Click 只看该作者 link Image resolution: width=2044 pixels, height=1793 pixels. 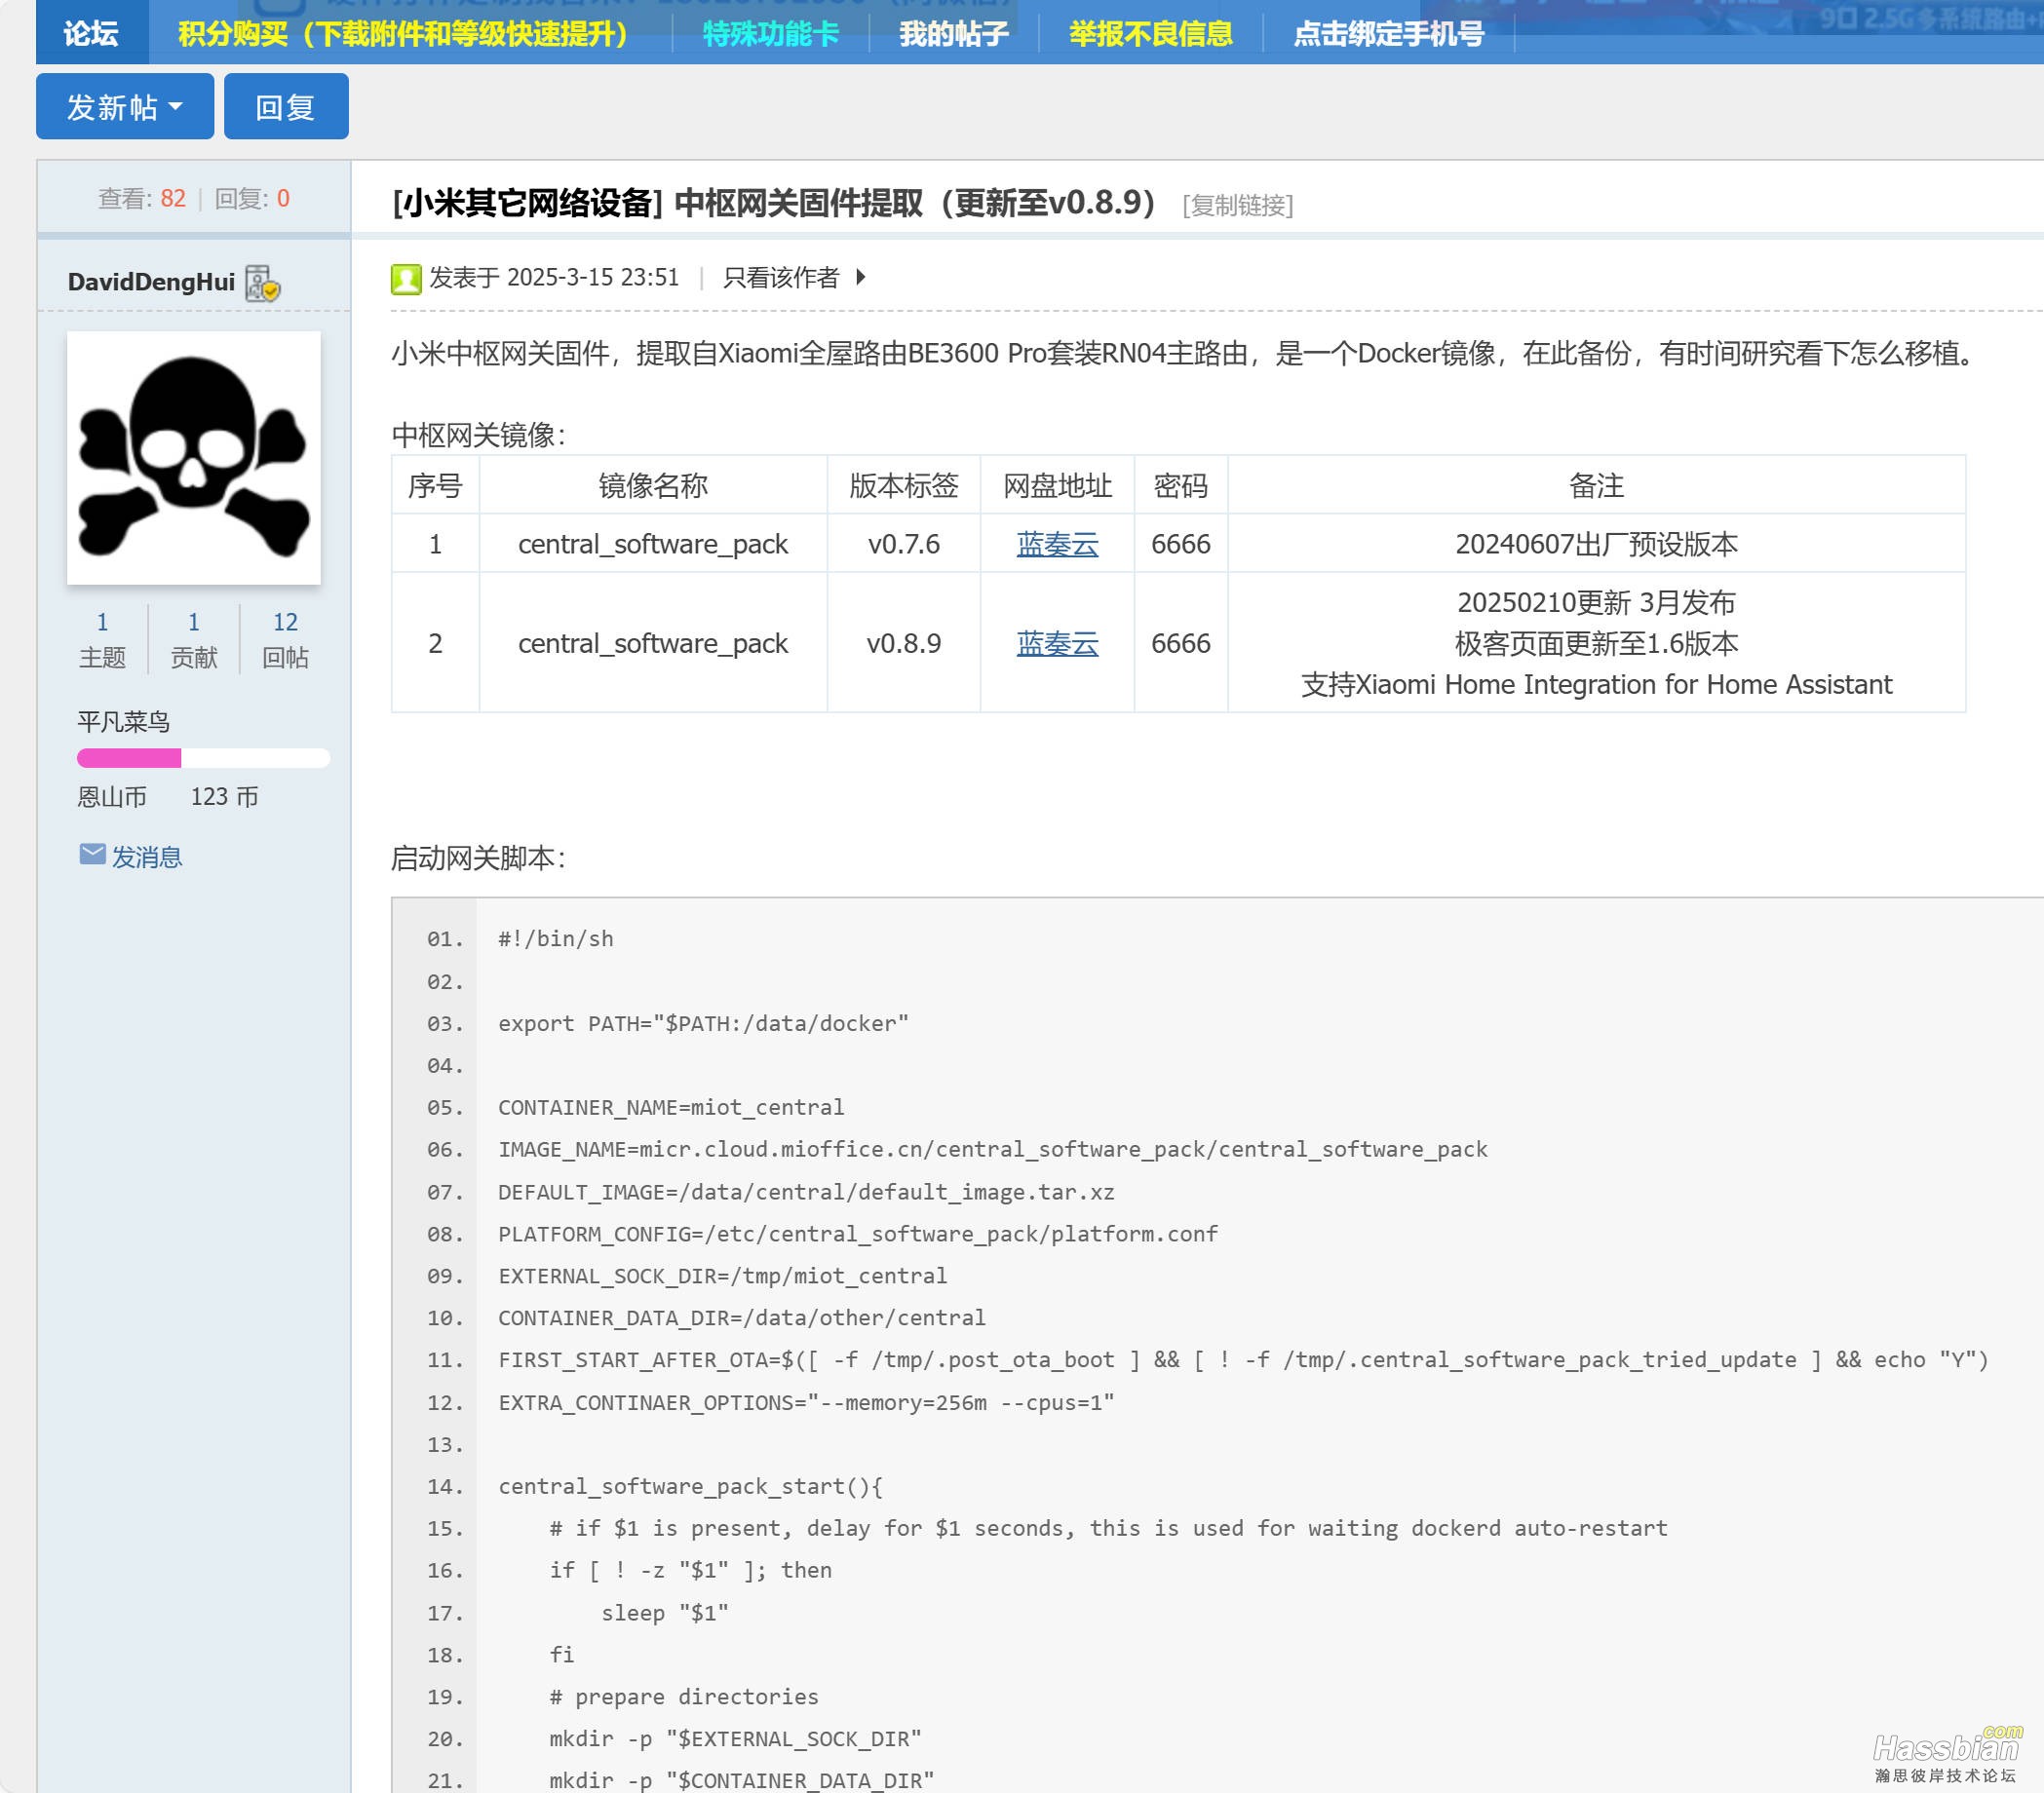781,278
